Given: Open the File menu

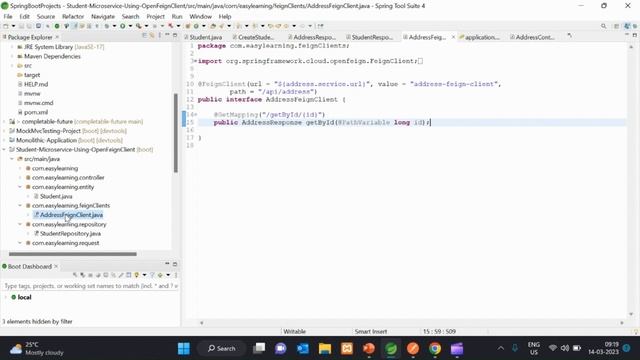Looking at the screenshot, I should pos(8,16).
